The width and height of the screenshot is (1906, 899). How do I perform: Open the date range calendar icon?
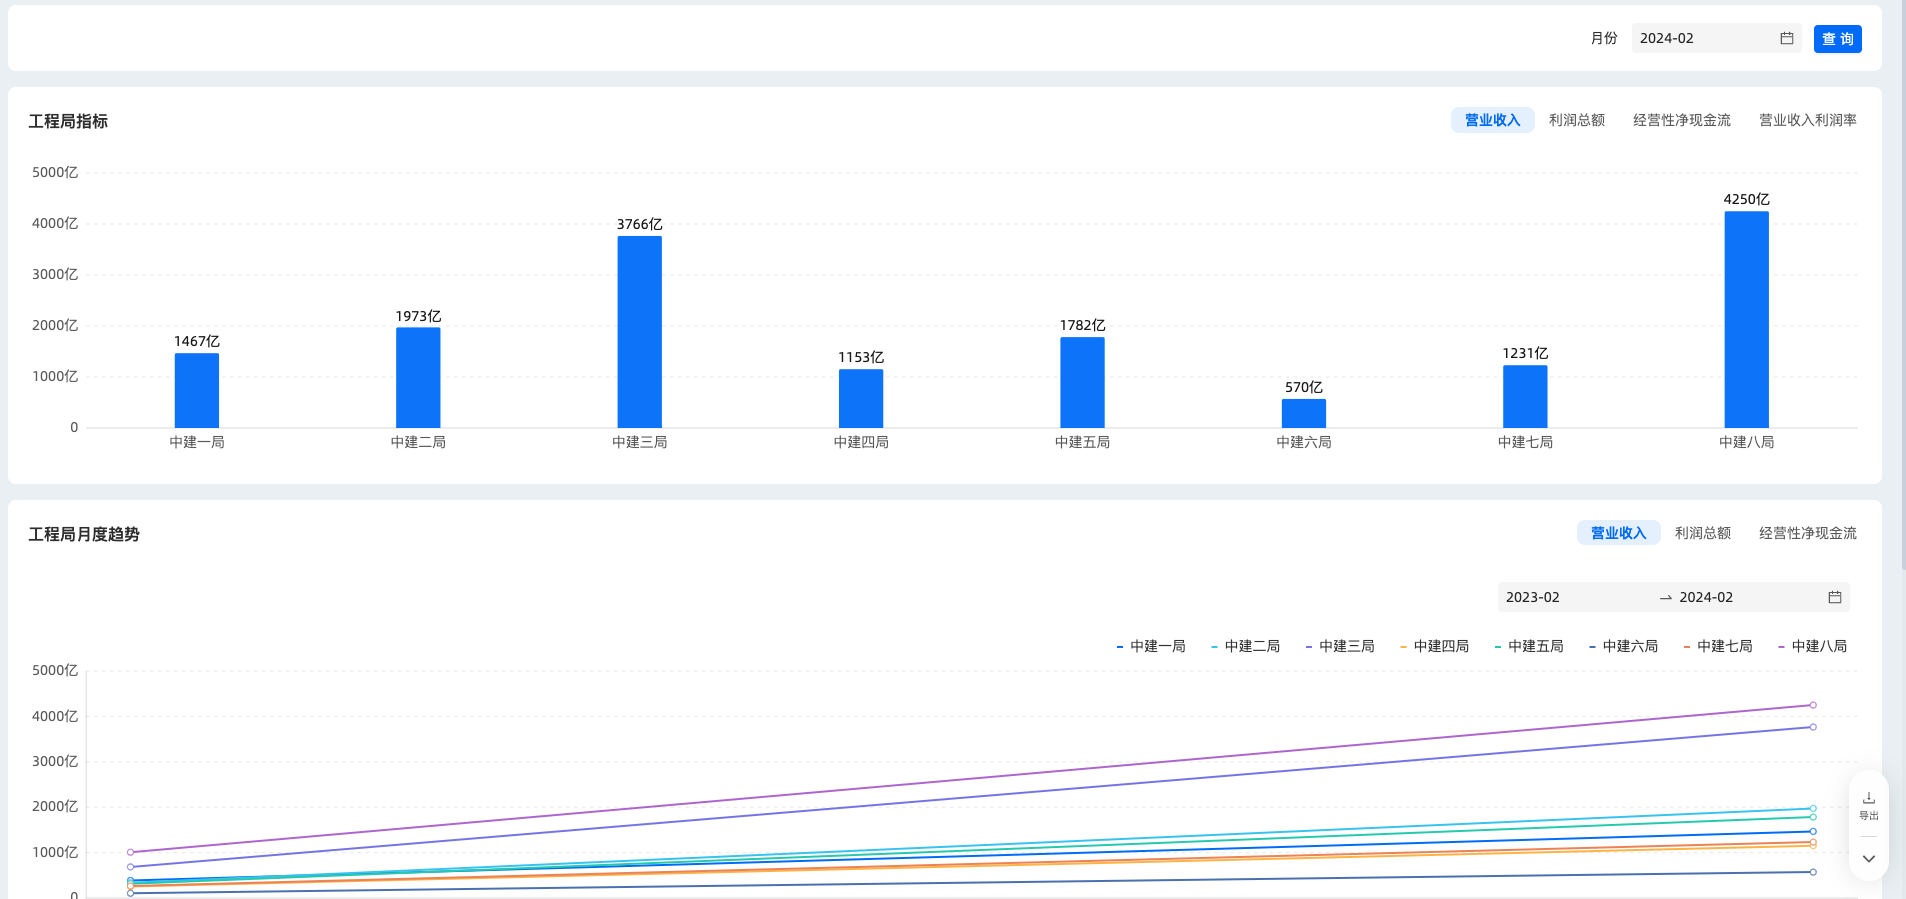[1834, 597]
